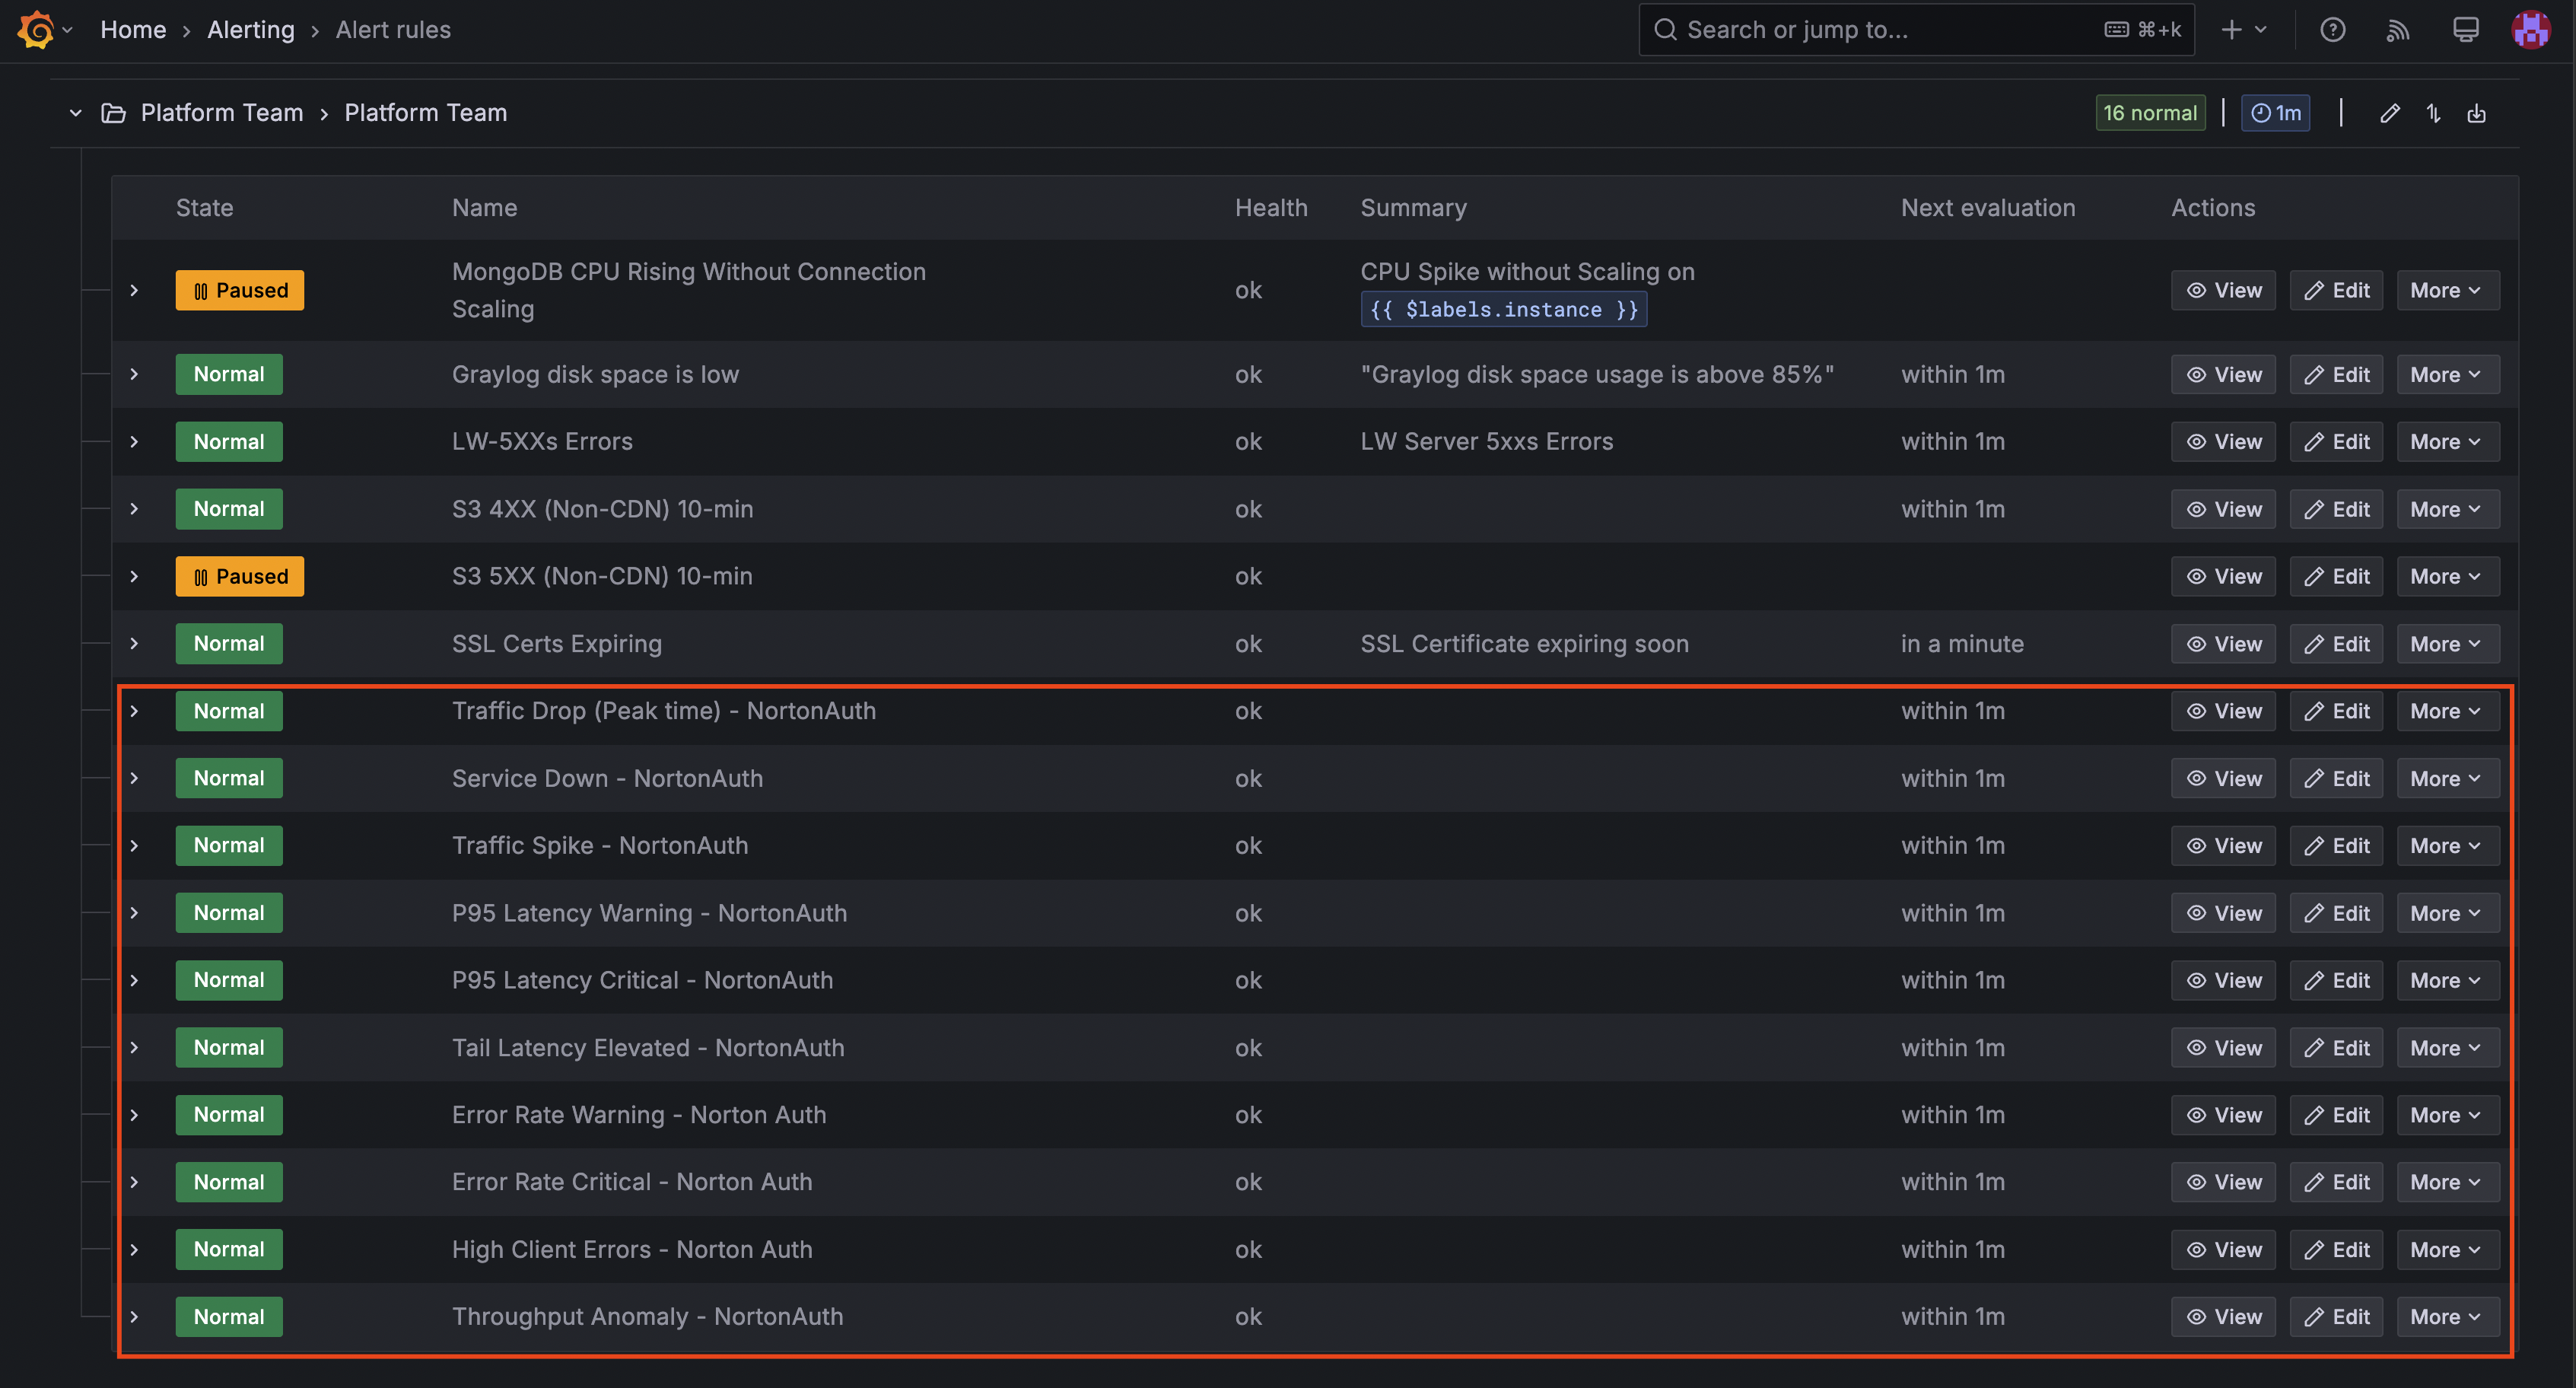Open More menu for MongoDB CPU rule
Viewport: 2576px width, 1388px height.
(2447, 290)
